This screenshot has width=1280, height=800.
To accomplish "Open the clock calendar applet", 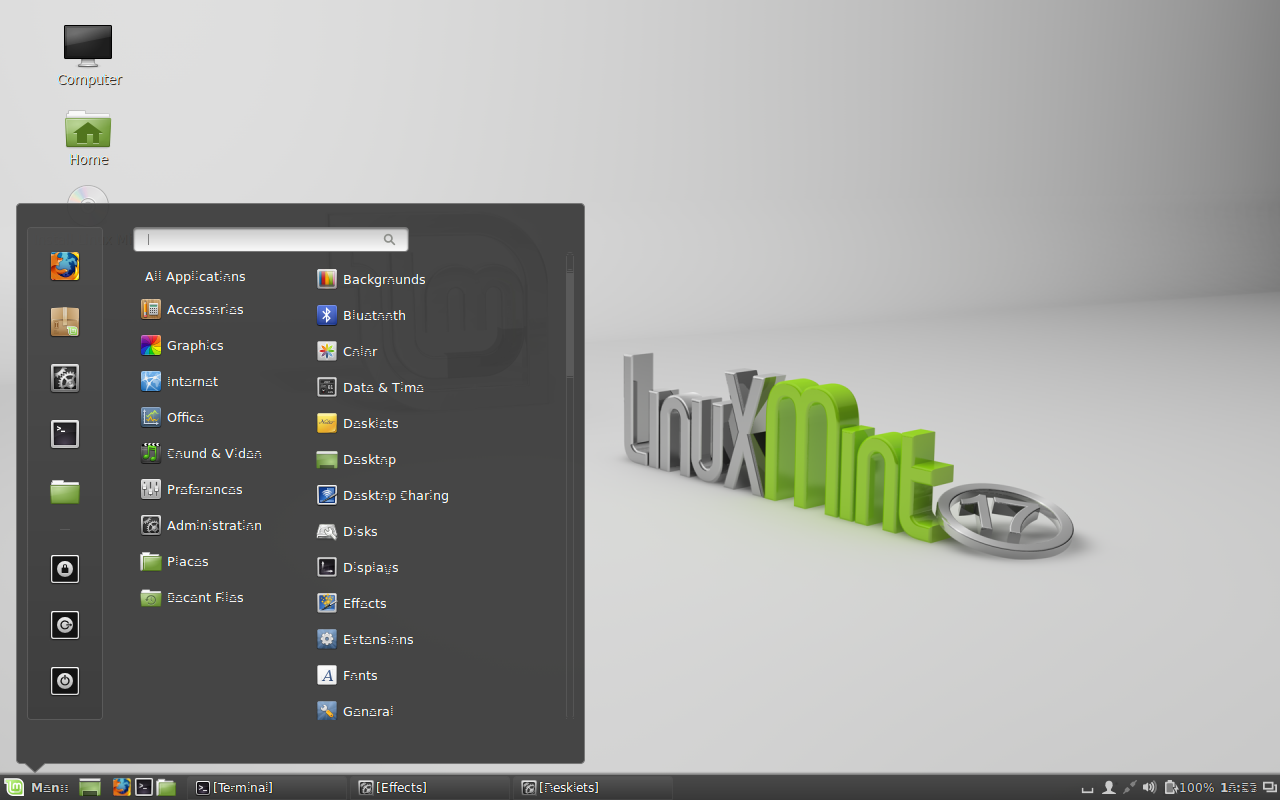I will pos(1237,787).
